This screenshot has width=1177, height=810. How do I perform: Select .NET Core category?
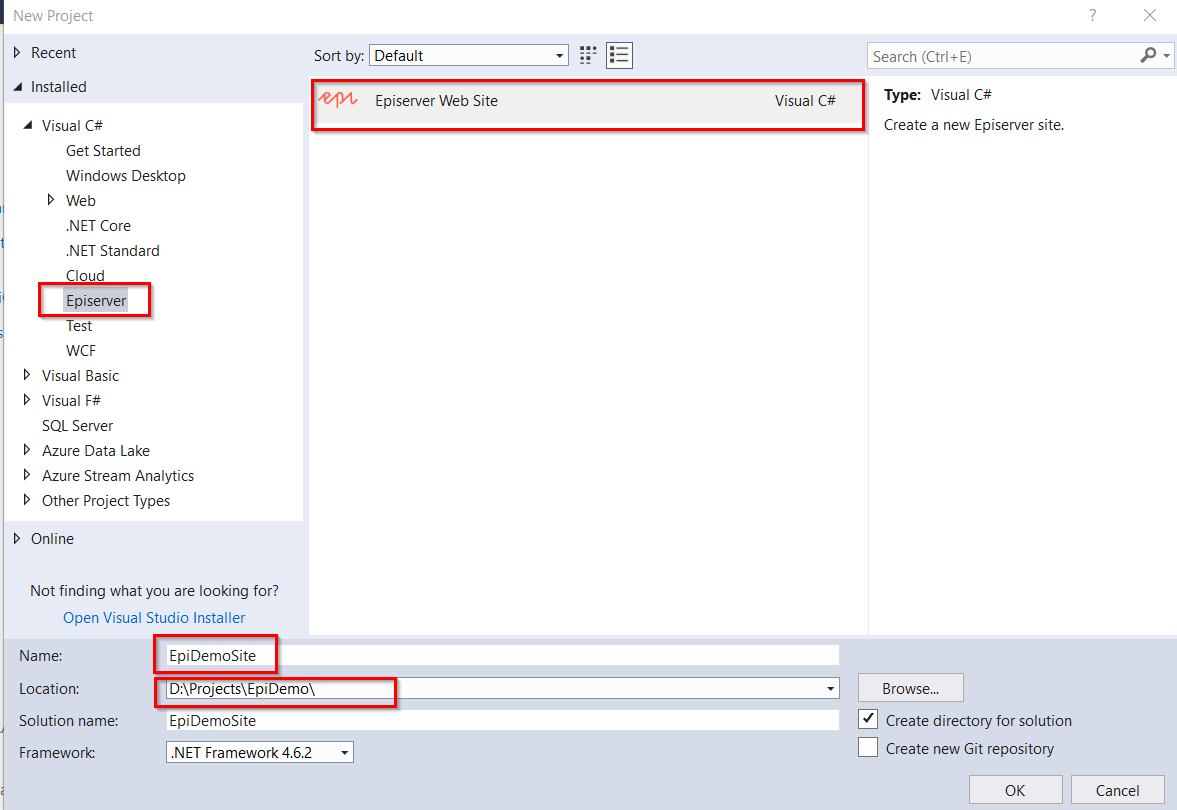pos(98,226)
